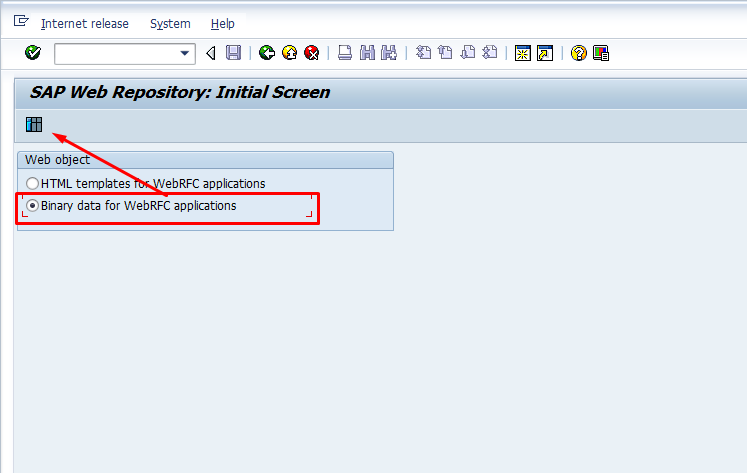Open the Help menu
Viewport: 747px width, 473px height.
coord(222,23)
